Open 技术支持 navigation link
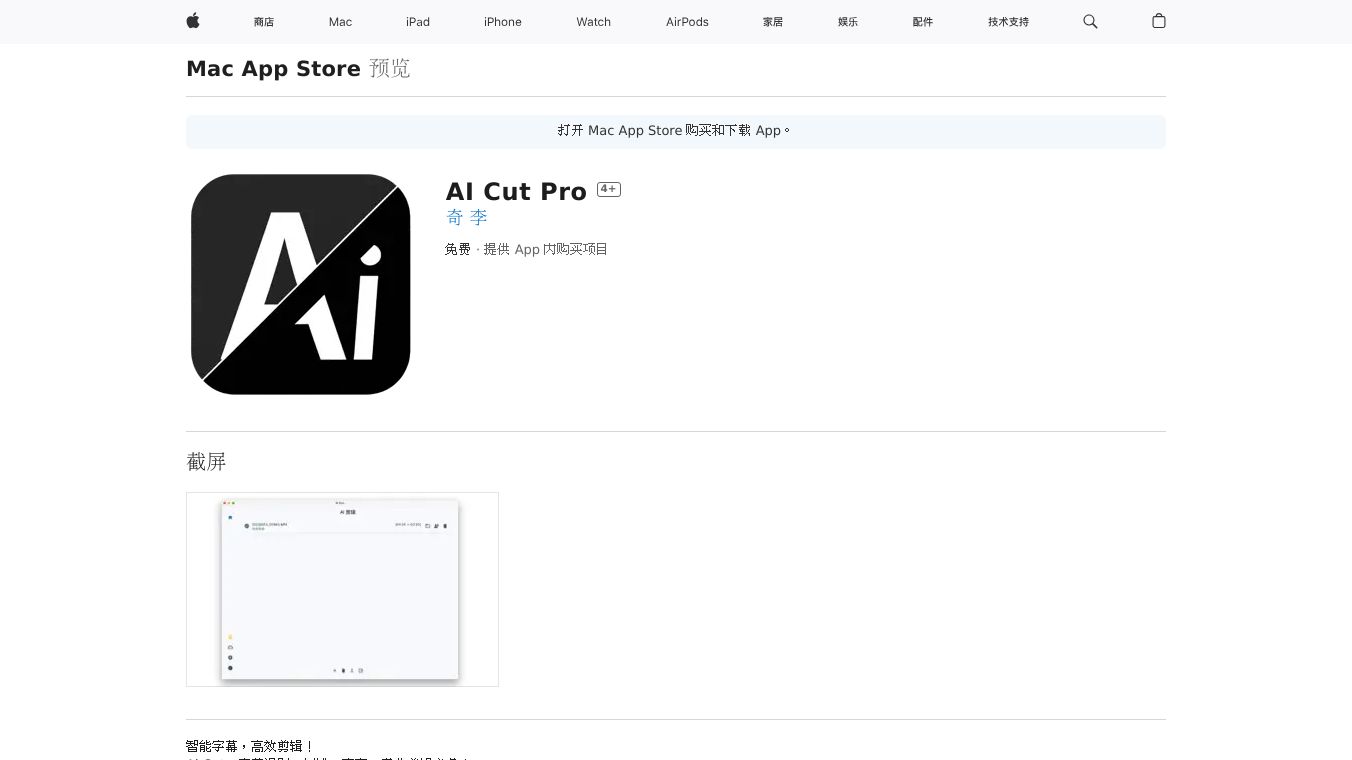 [x=1008, y=22]
